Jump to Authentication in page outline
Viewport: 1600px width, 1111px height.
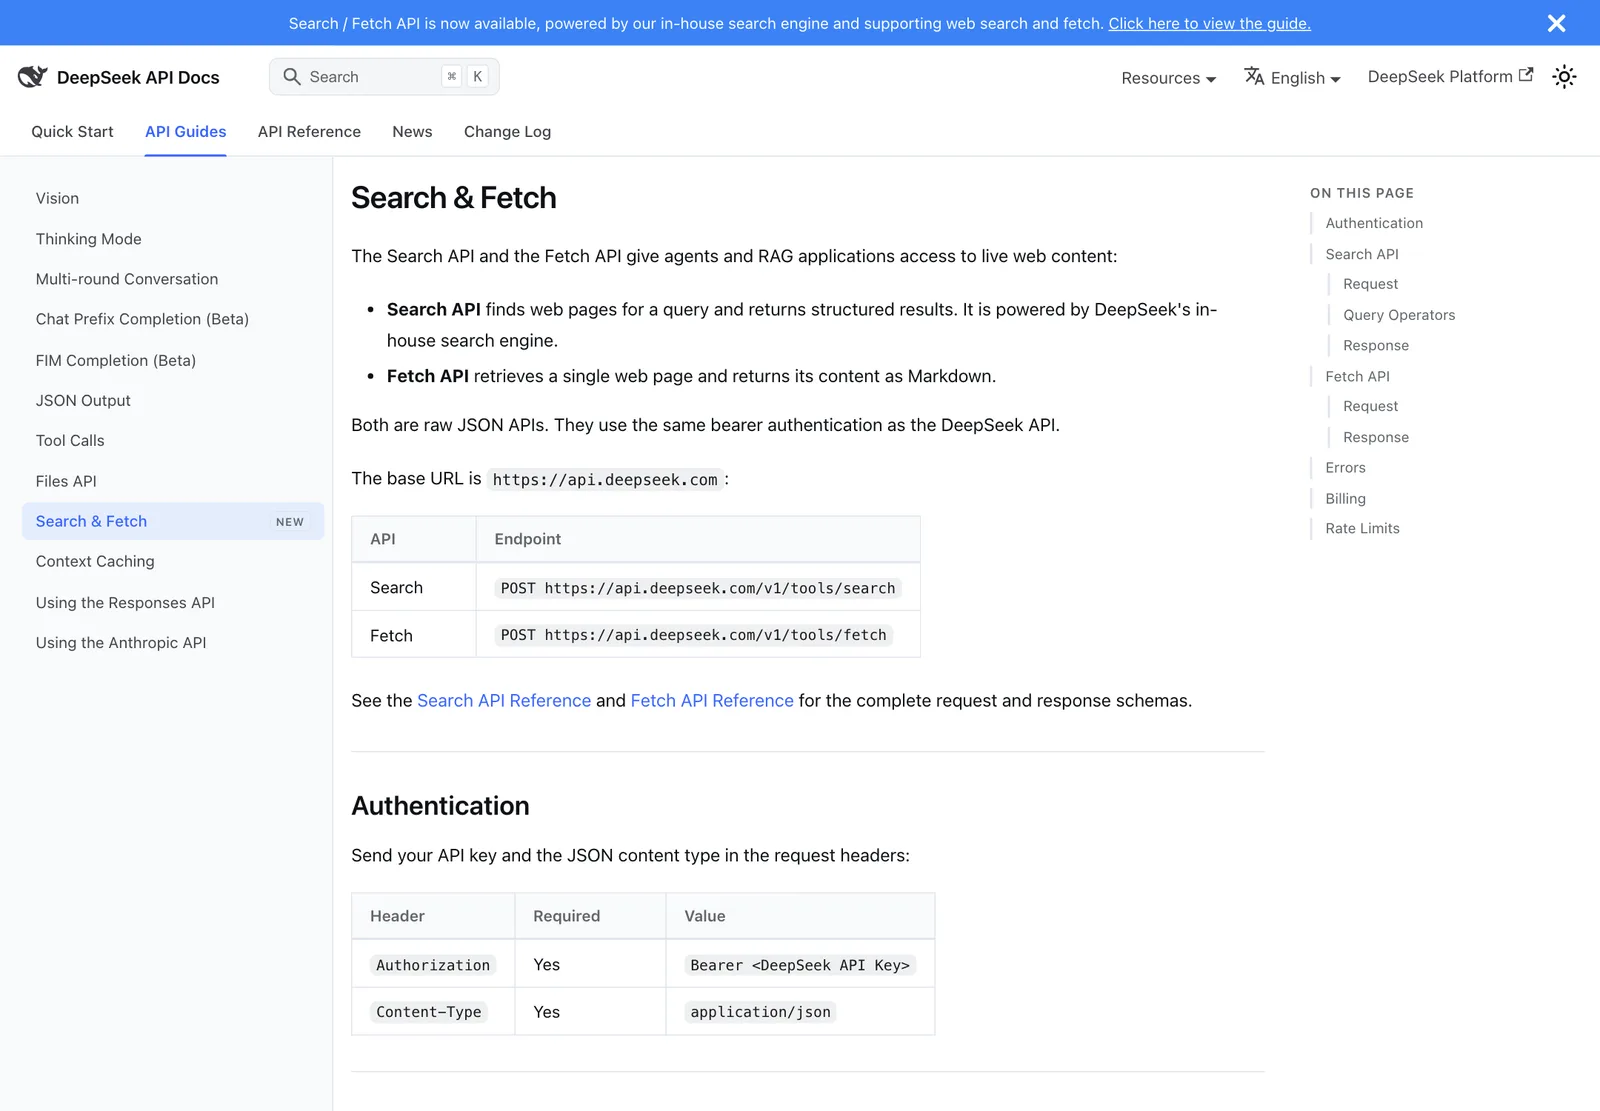click(x=1374, y=223)
